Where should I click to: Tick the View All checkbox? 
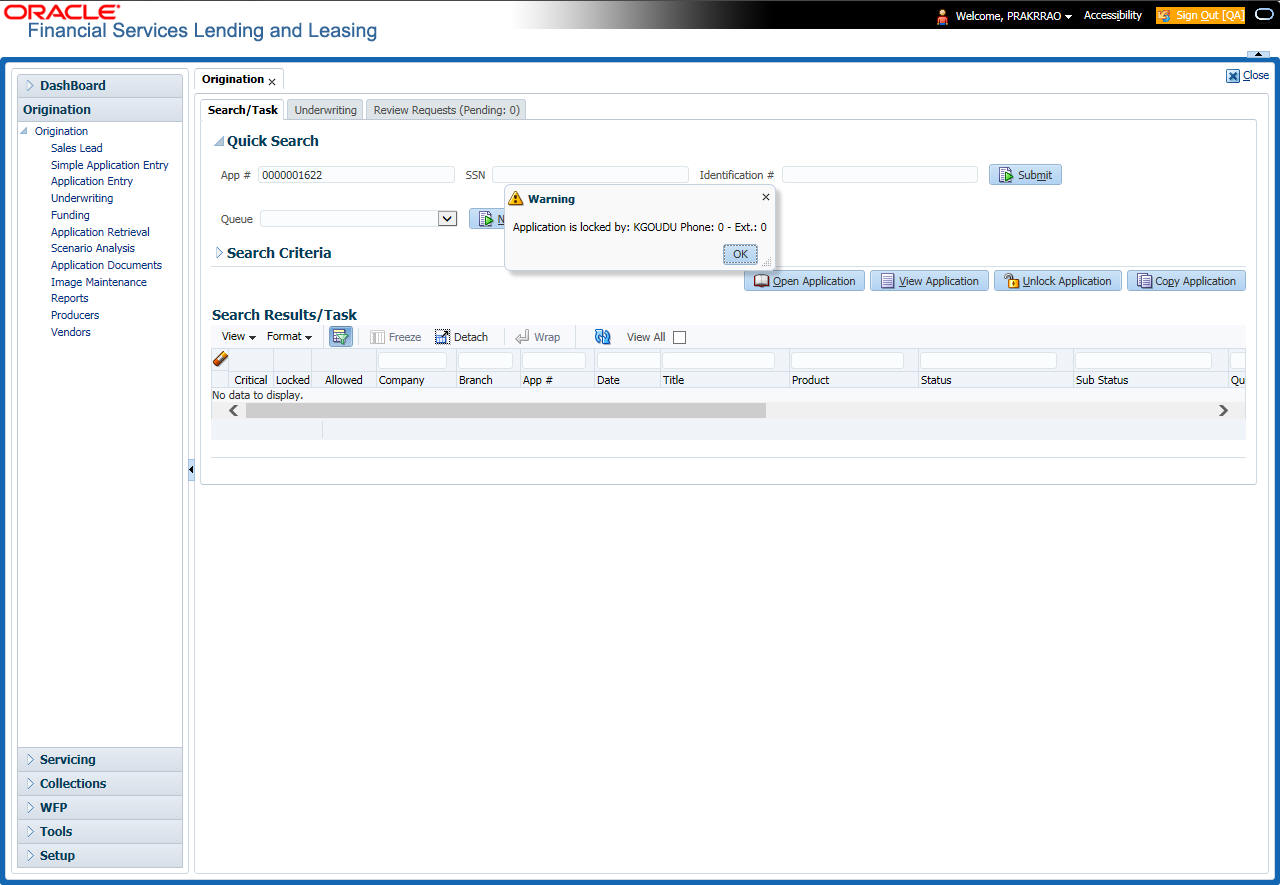coord(680,338)
